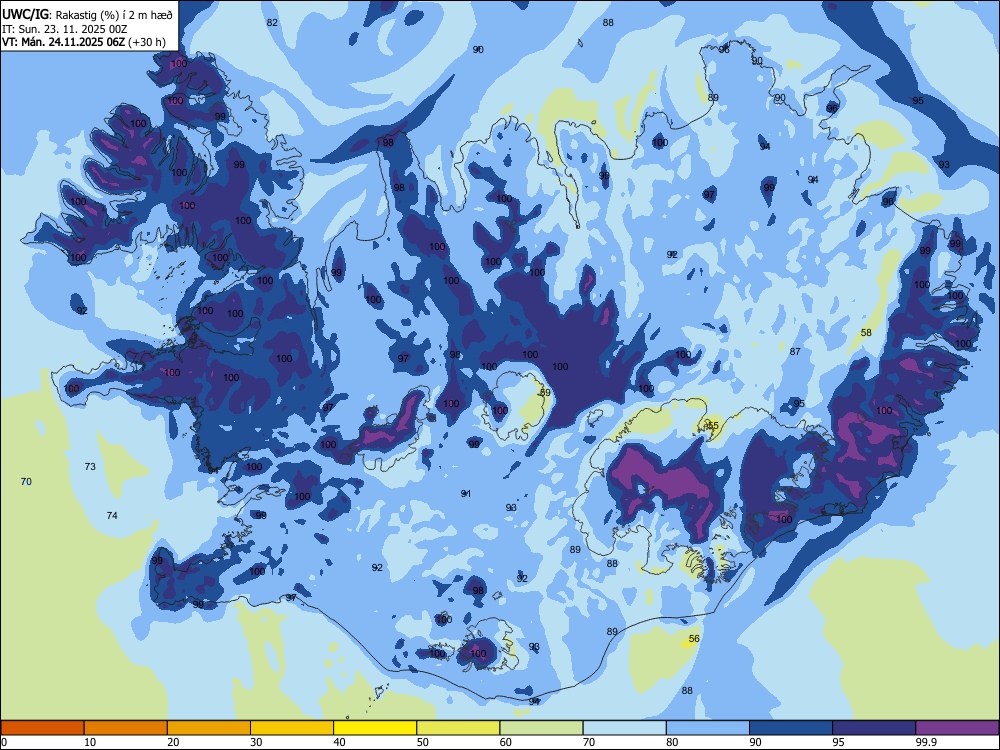Viewport: 1000px width, 750px height.
Task: Click the map value '58' in the east
Action: click(866, 332)
